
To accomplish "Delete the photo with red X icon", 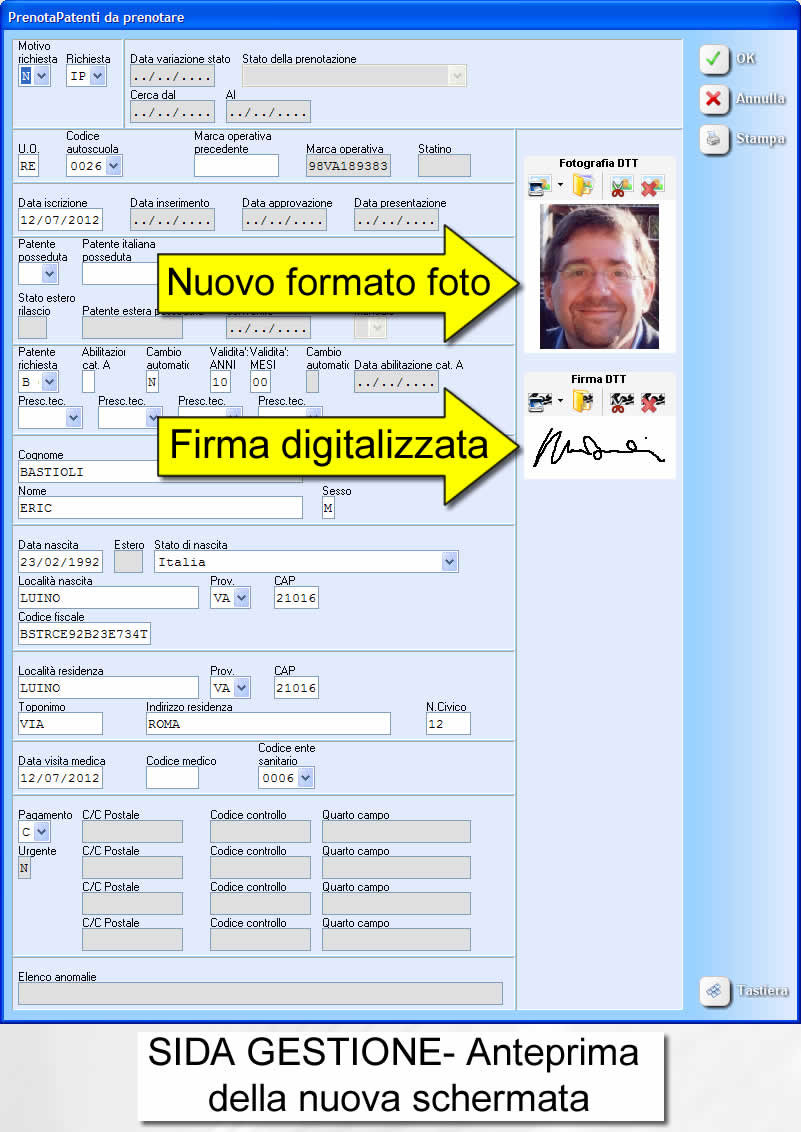I will (x=652, y=185).
